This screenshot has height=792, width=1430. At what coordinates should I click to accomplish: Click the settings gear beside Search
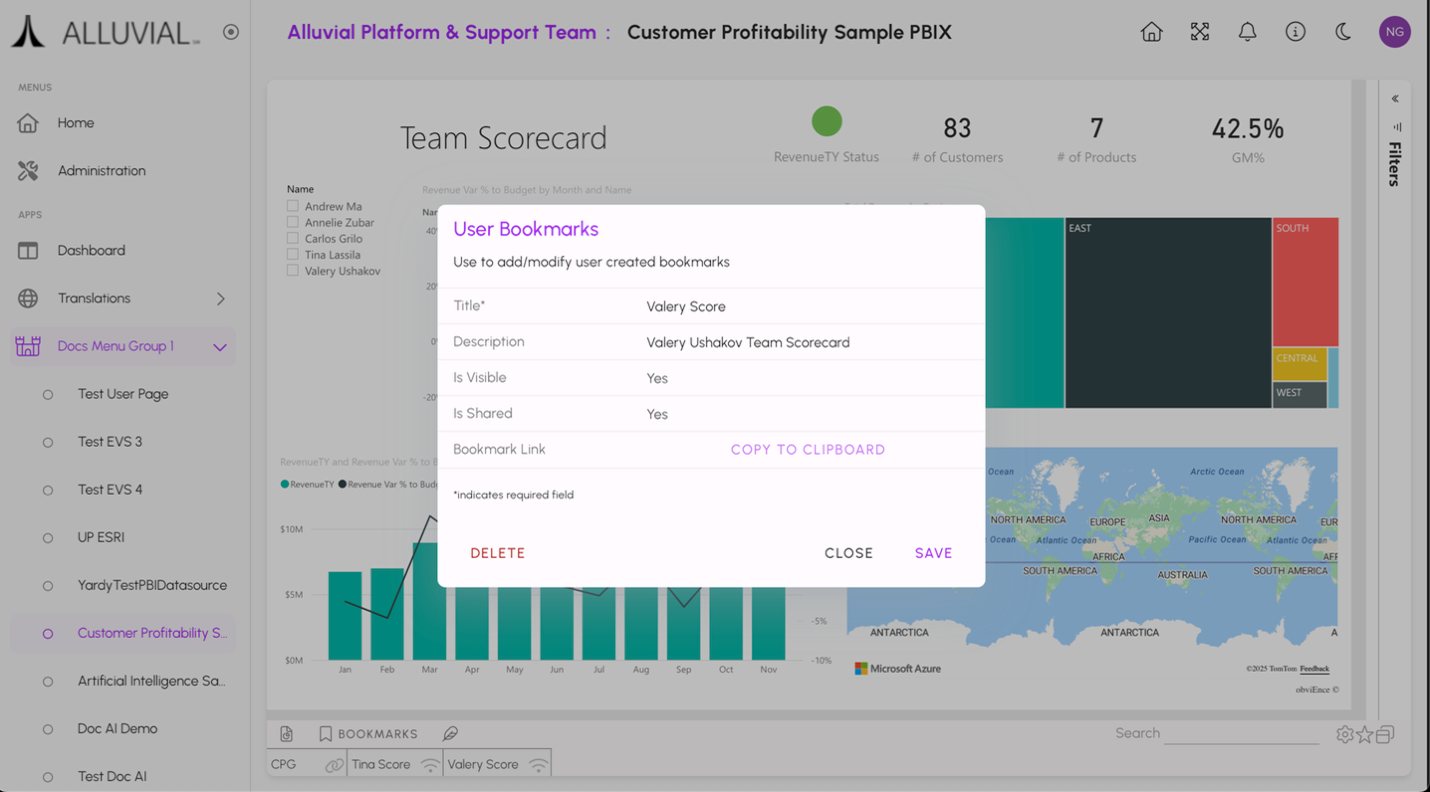click(x=1344, y=735)
